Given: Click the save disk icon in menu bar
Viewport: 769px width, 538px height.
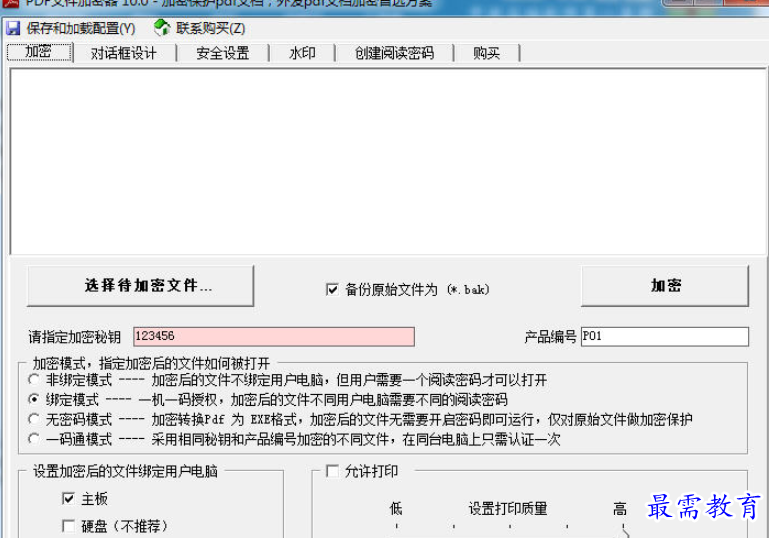Looking at the screenshot, I should (x=13, y=28).
